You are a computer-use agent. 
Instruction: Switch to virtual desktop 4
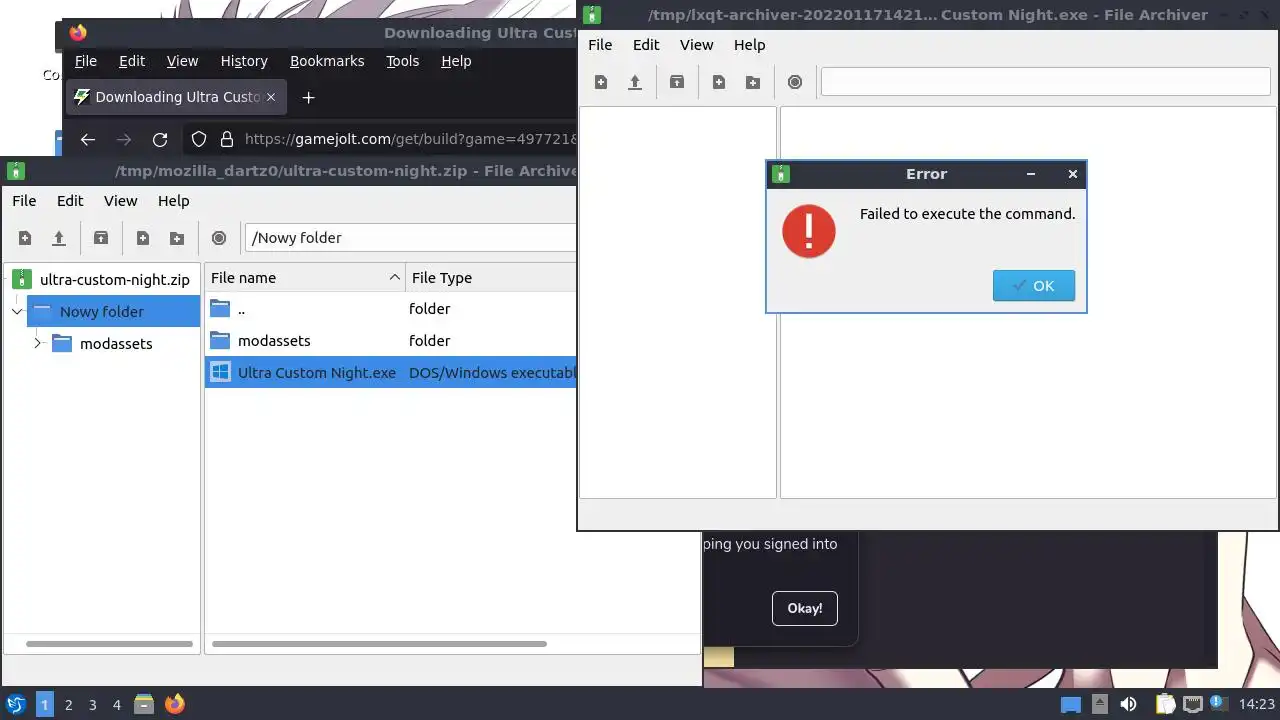tap(117, 705)
